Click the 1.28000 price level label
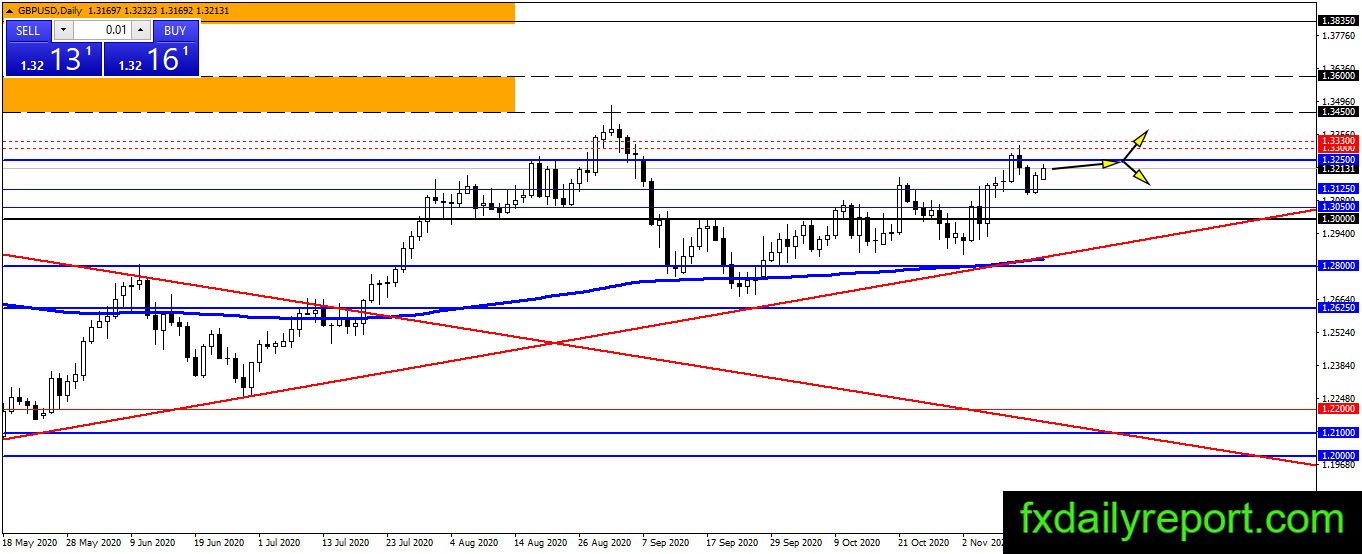Screen dimensions: 1362x554 click(1338, 266)
